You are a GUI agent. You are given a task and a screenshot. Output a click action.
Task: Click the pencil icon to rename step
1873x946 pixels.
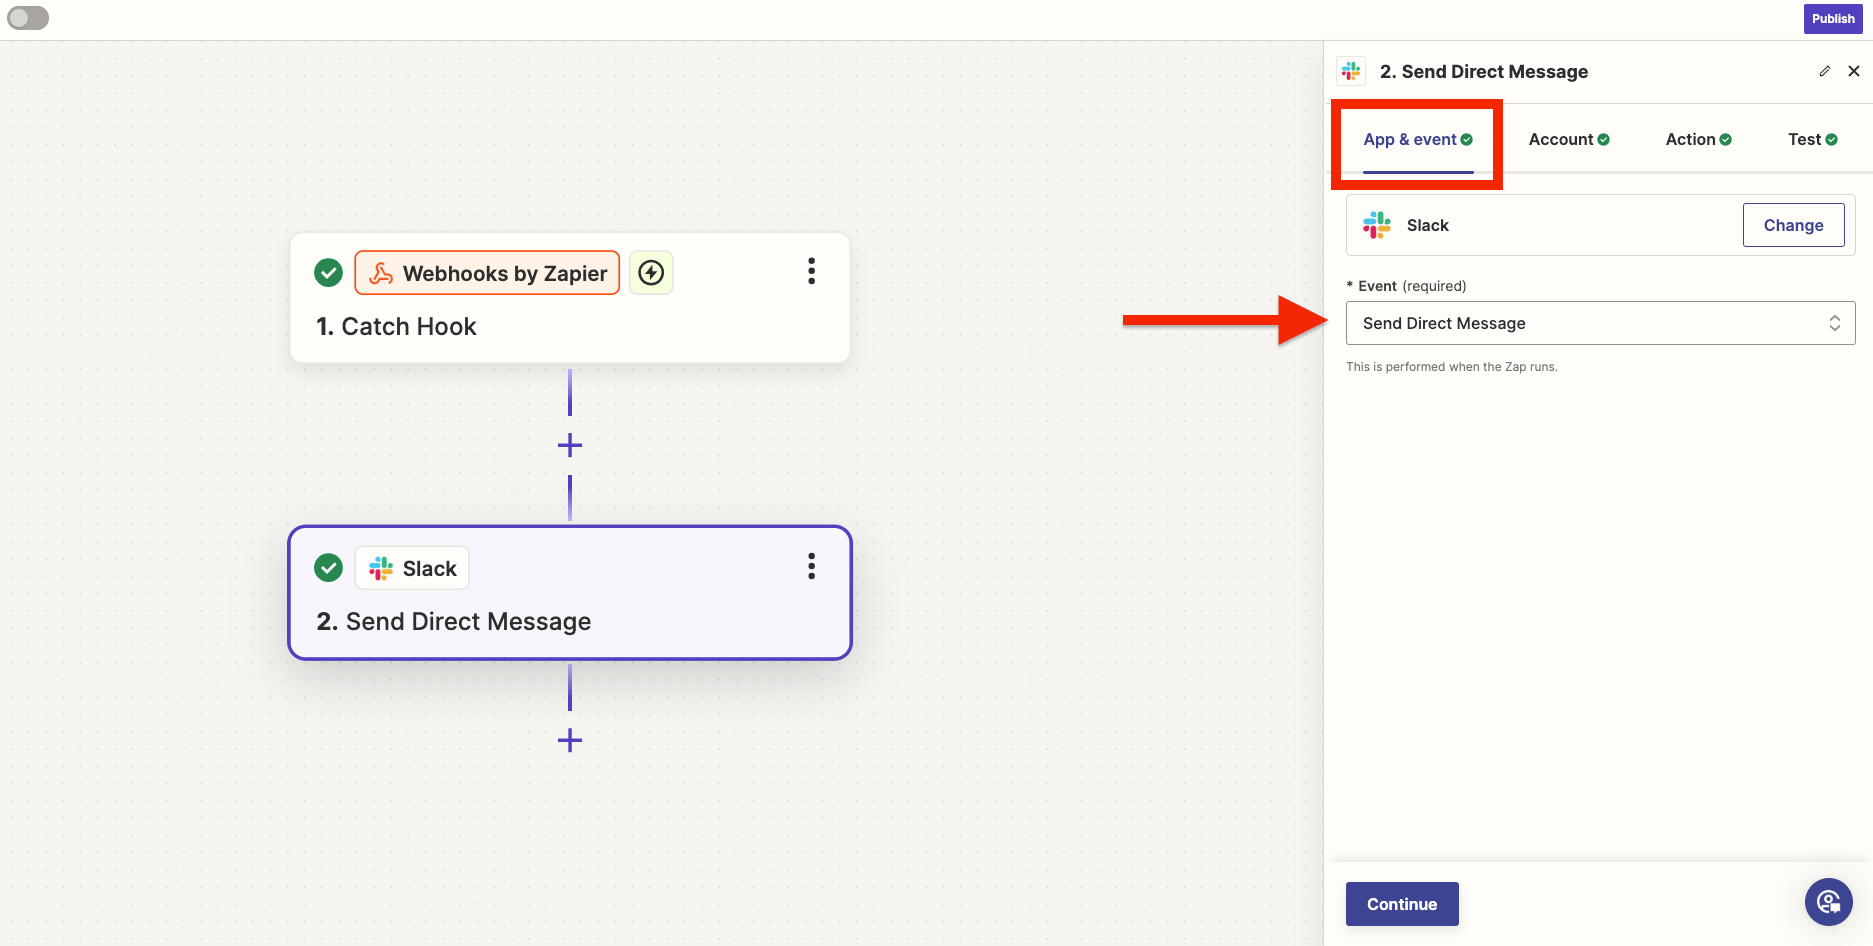pos(1824,71)
